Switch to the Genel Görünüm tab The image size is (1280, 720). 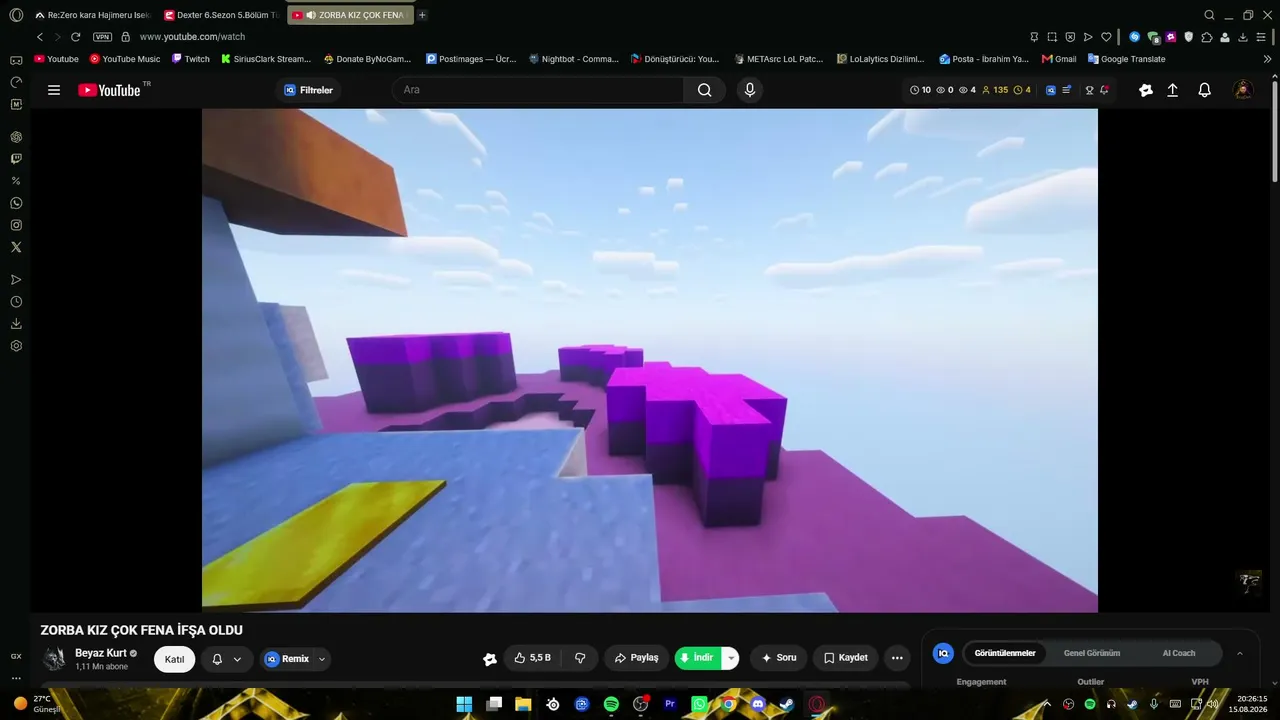[1092, 653]
